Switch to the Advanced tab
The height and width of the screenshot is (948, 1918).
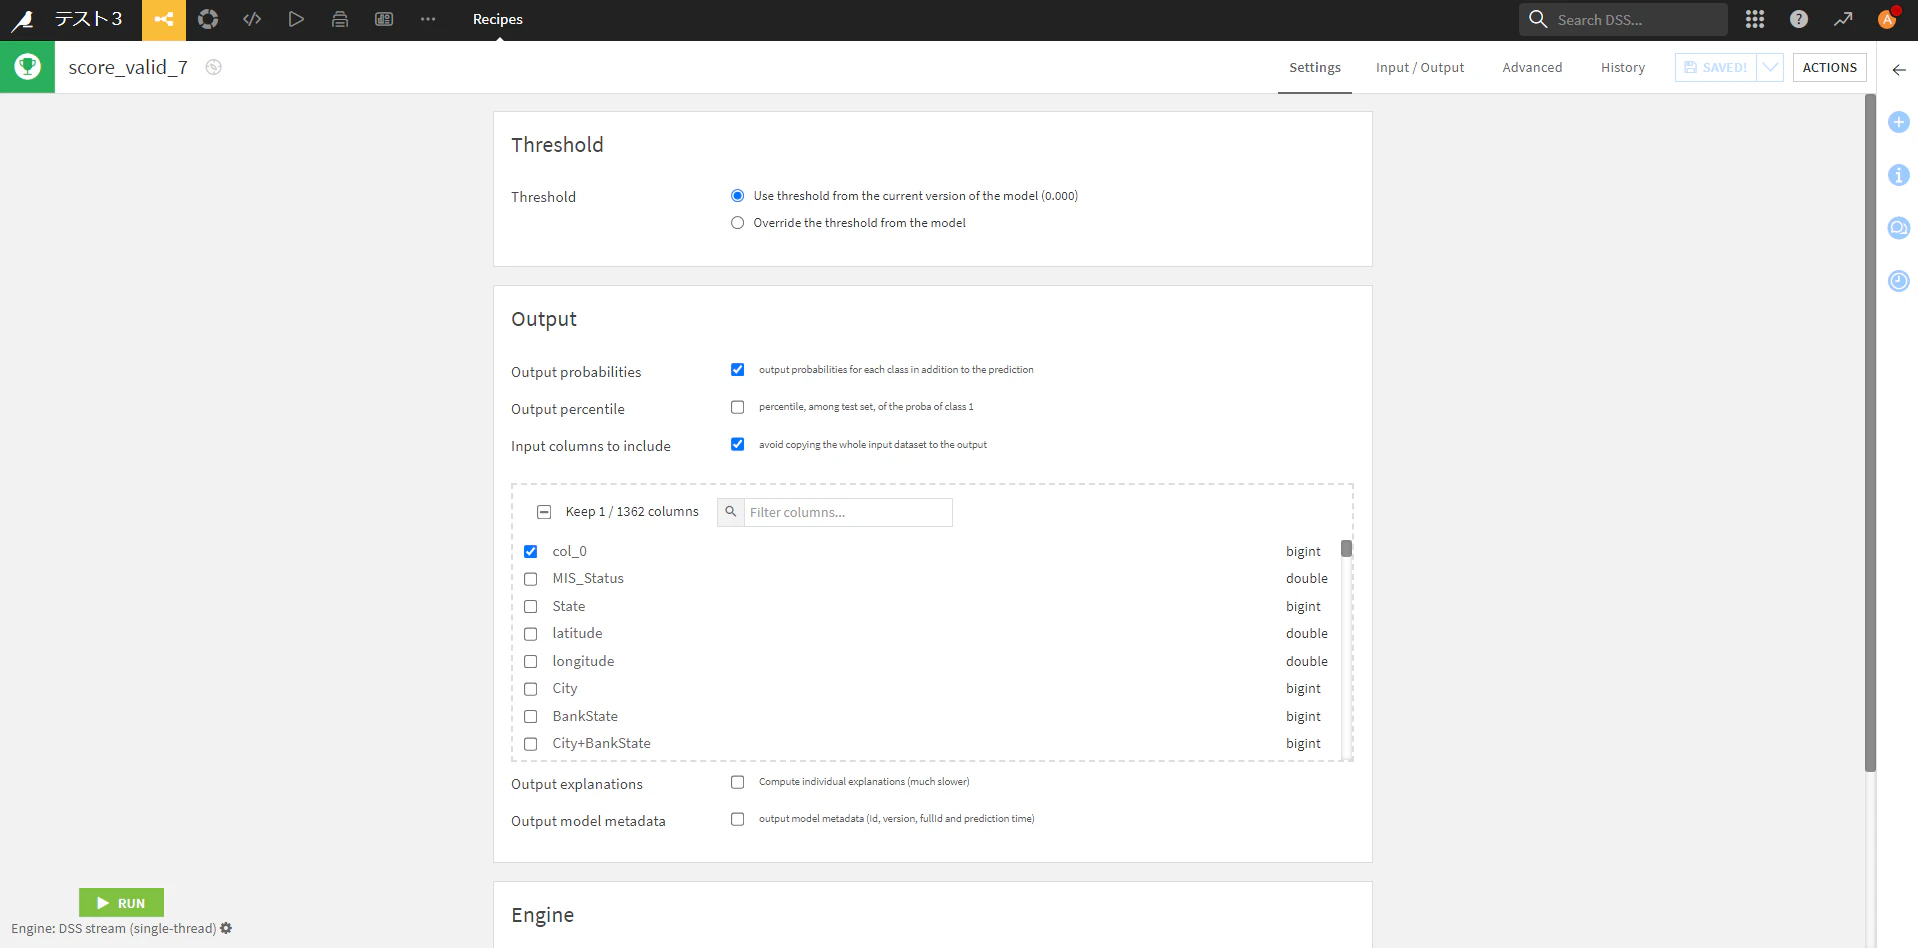pyautogui.click(x=1532, y=67)
